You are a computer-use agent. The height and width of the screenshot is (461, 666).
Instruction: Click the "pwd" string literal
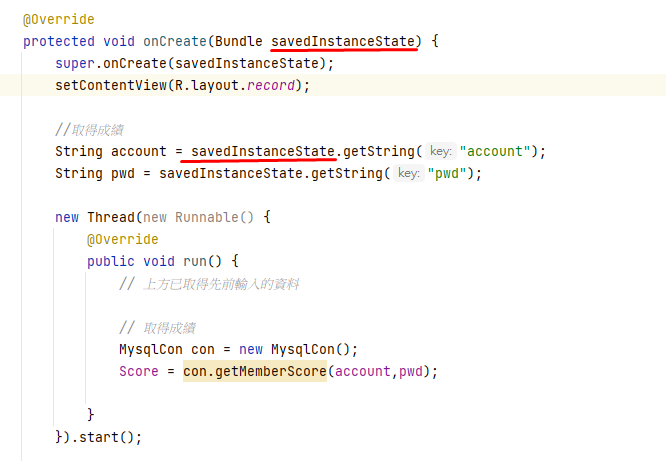point(447,173)
